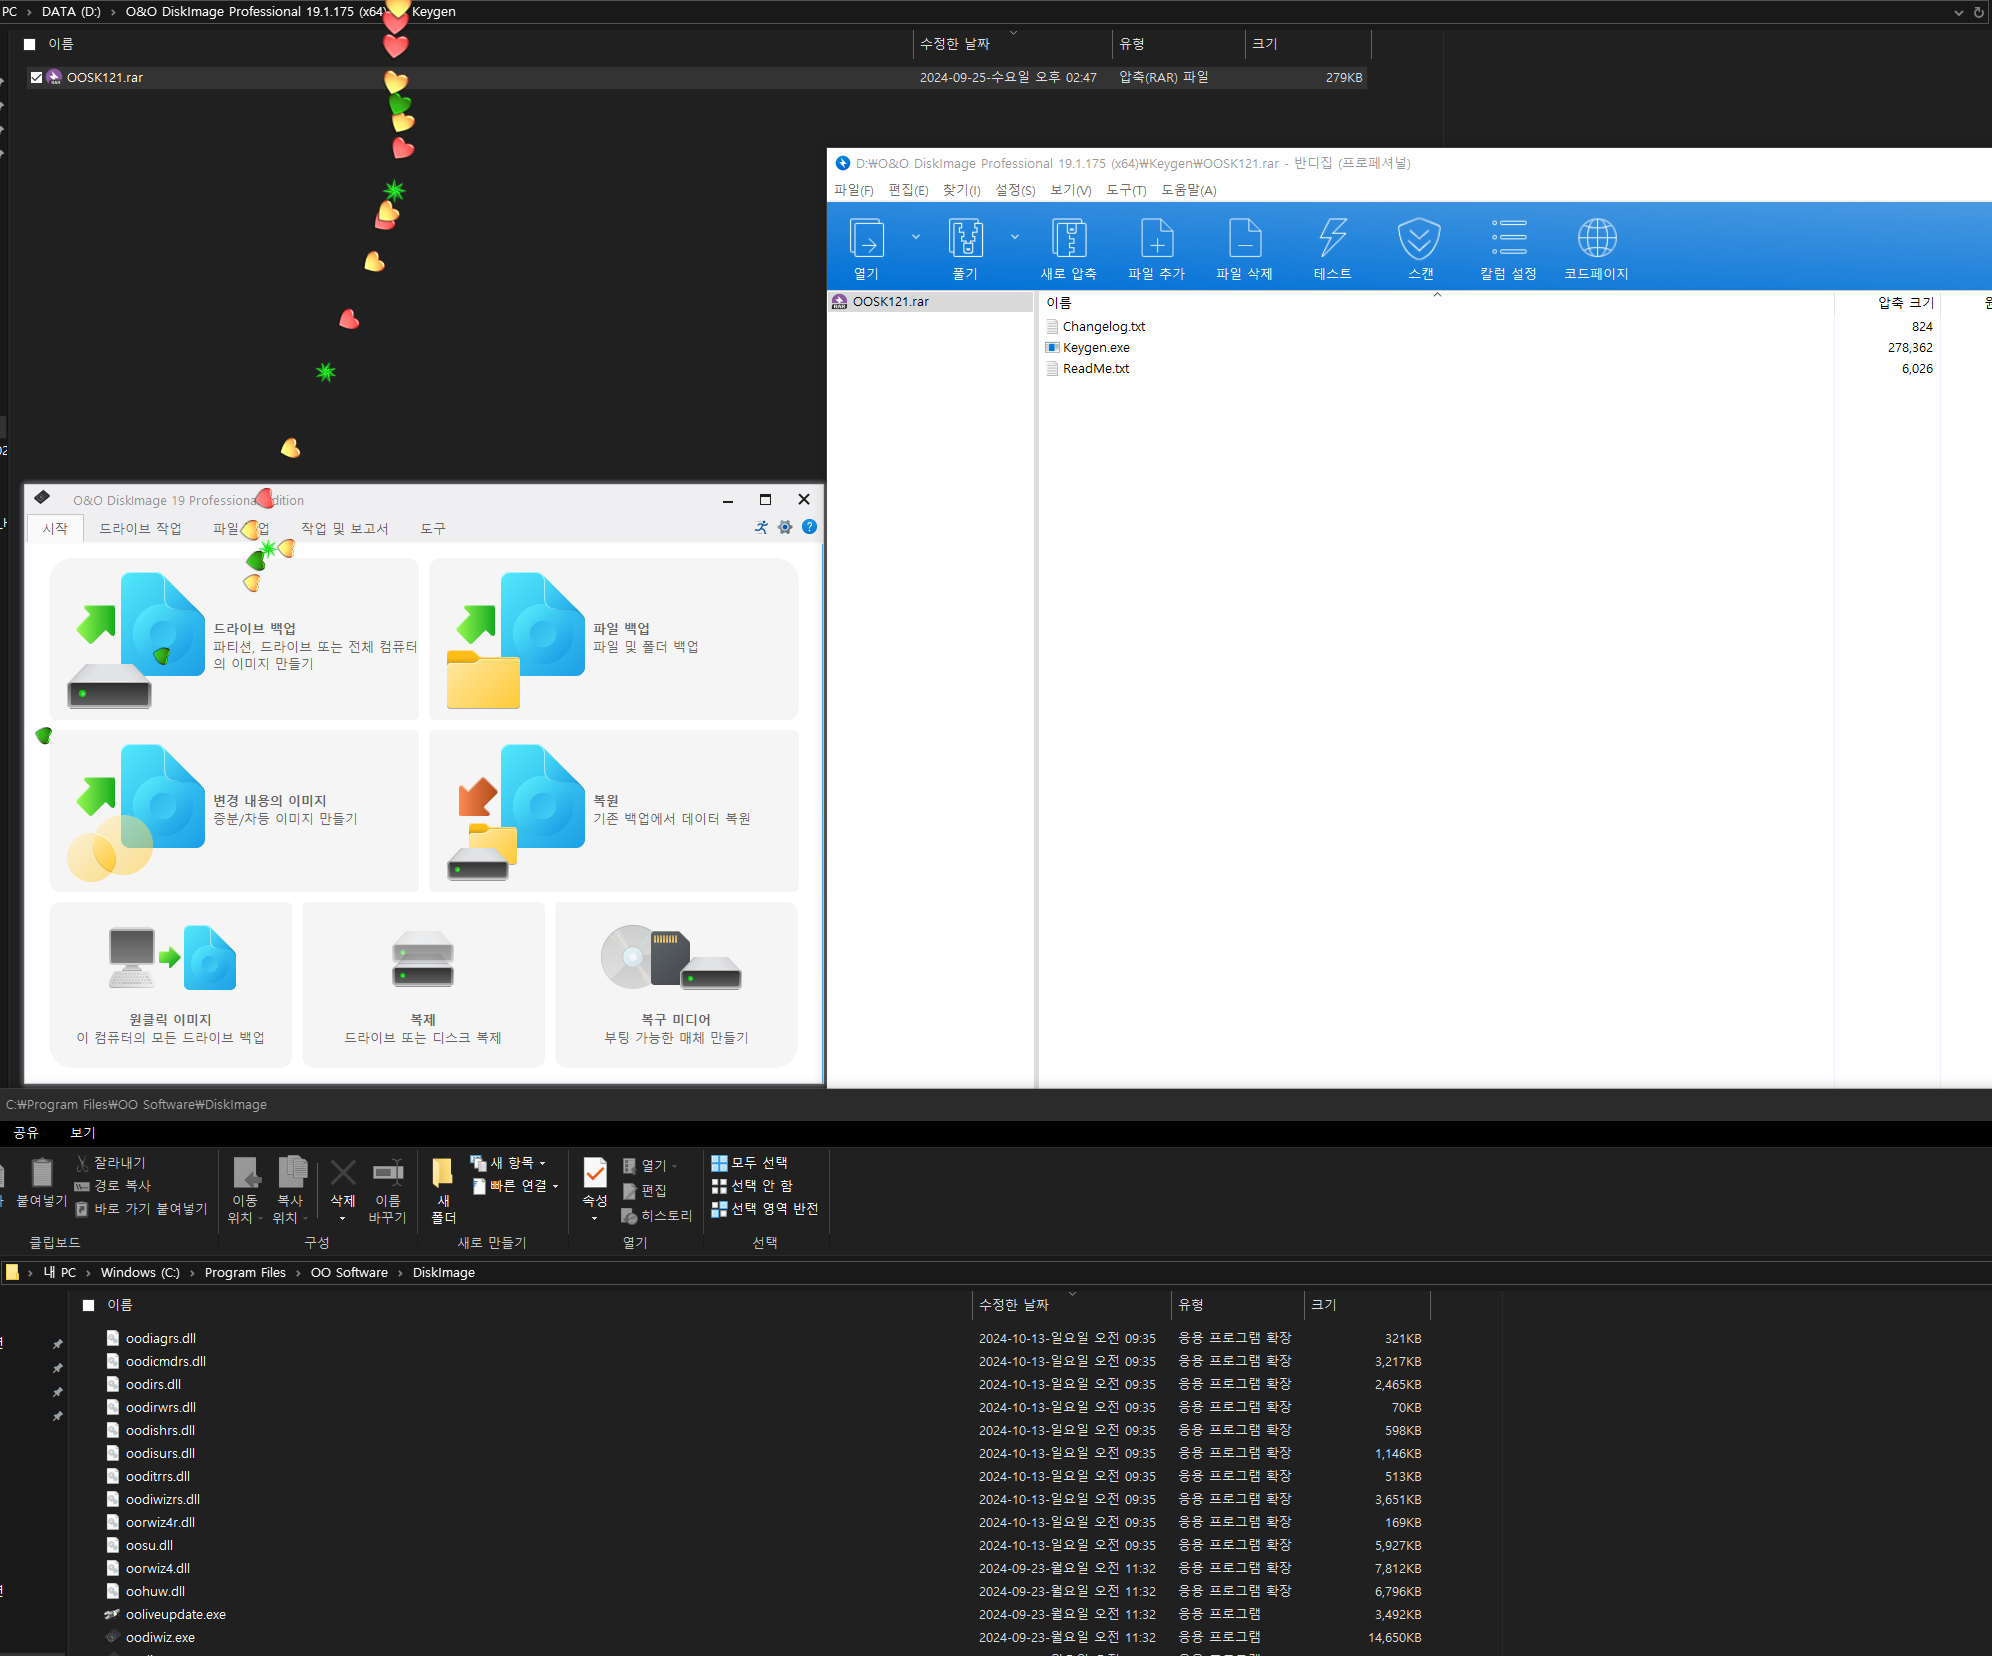Switch to DiskImage 도구 (Tools) tab

[x=433, y=529]
